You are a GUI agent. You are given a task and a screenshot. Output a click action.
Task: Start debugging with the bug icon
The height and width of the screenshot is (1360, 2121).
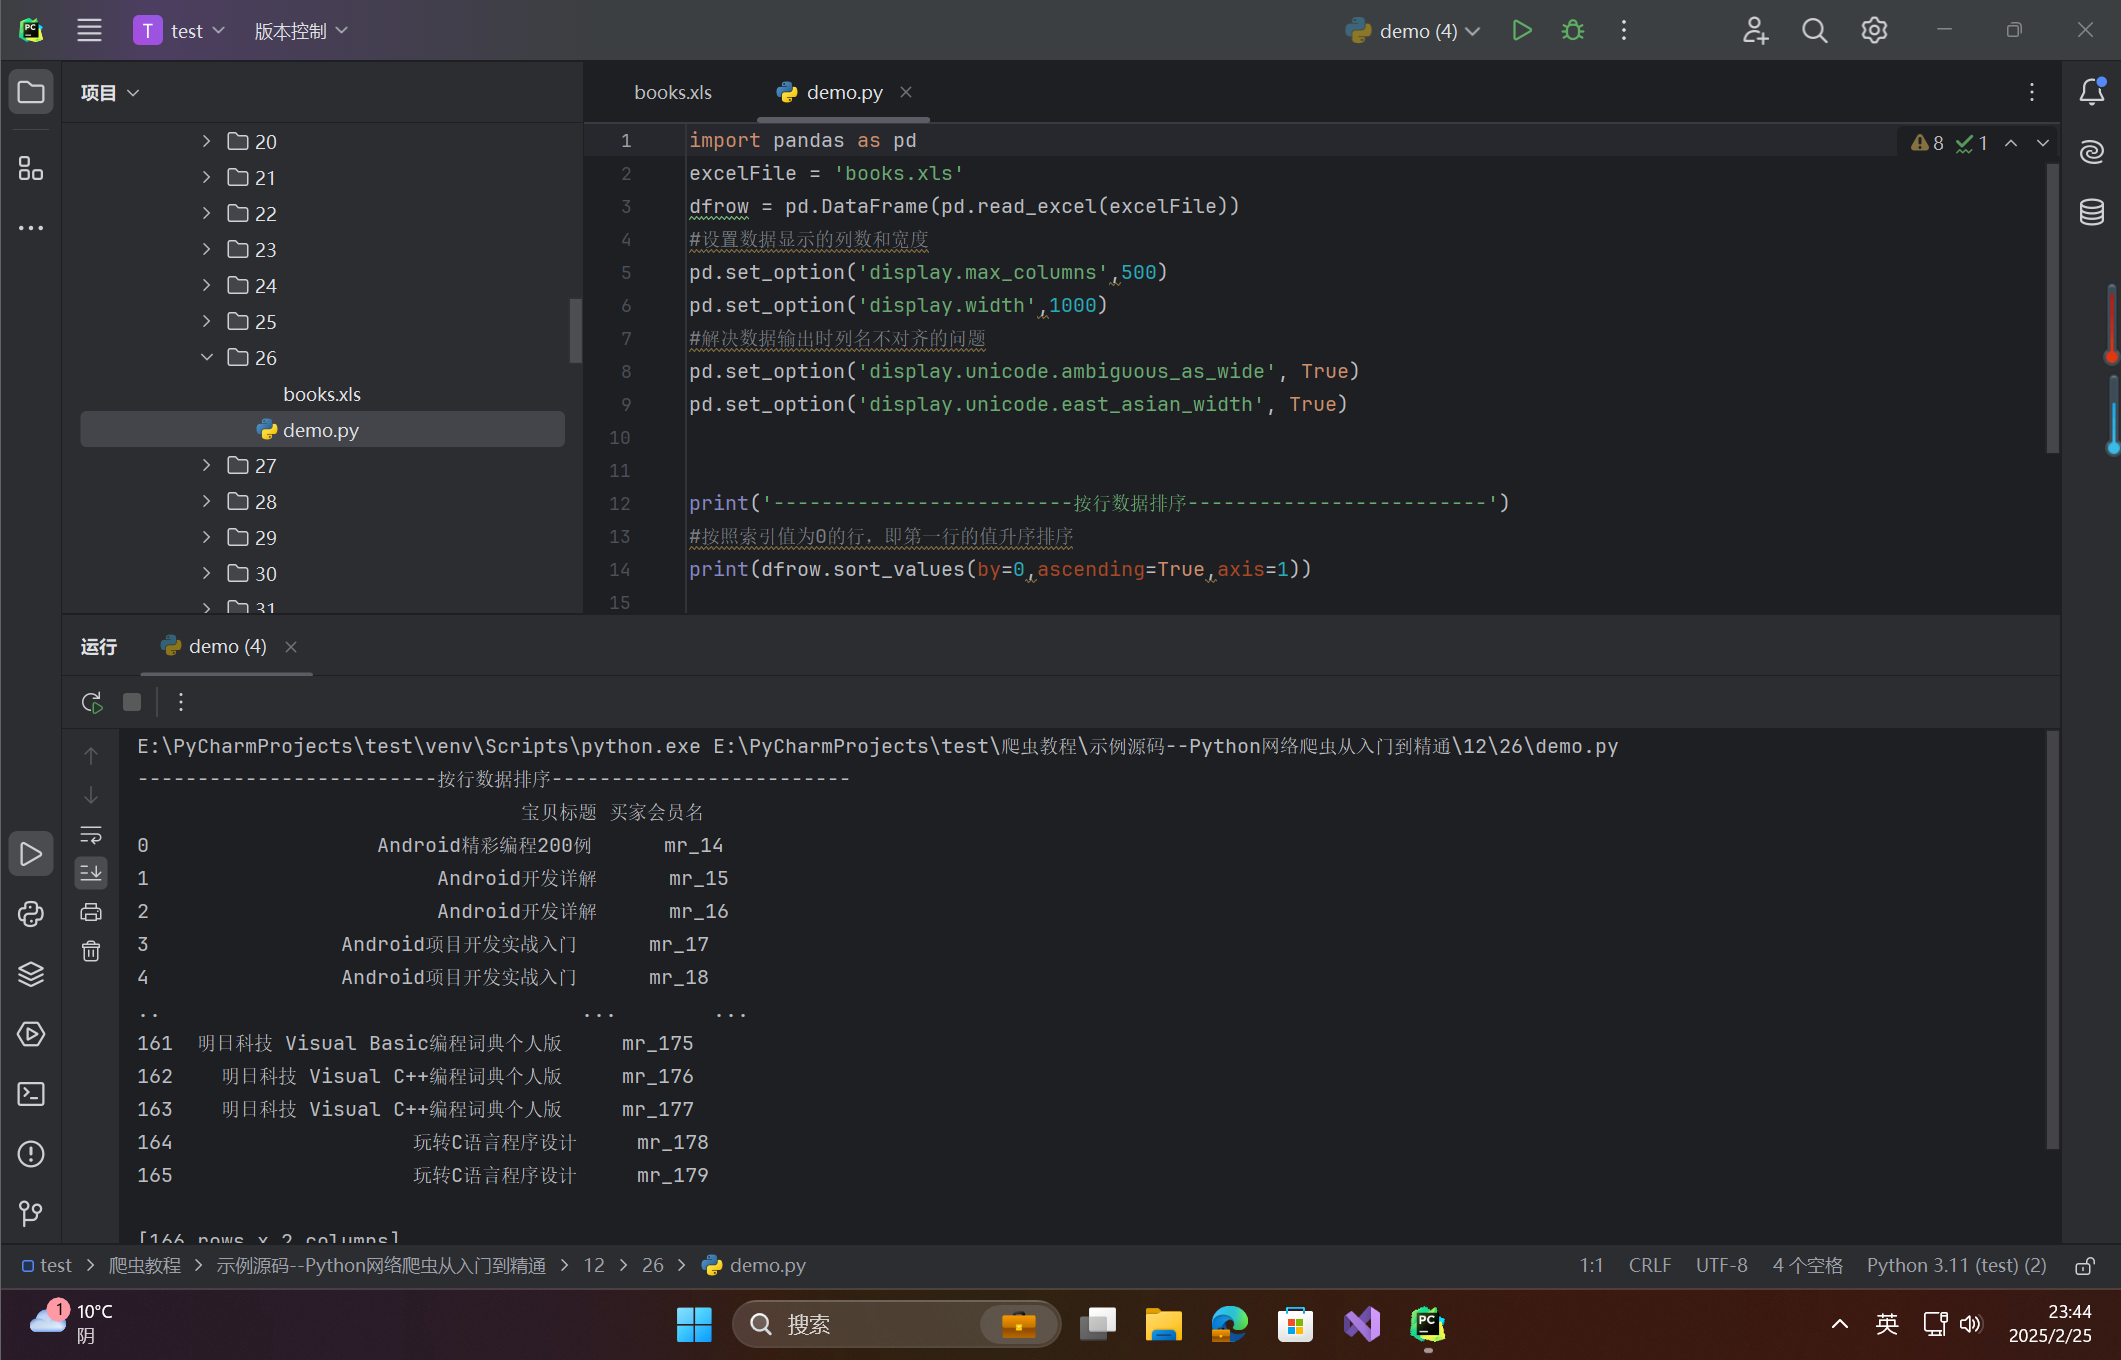(x=1573, y=31)
